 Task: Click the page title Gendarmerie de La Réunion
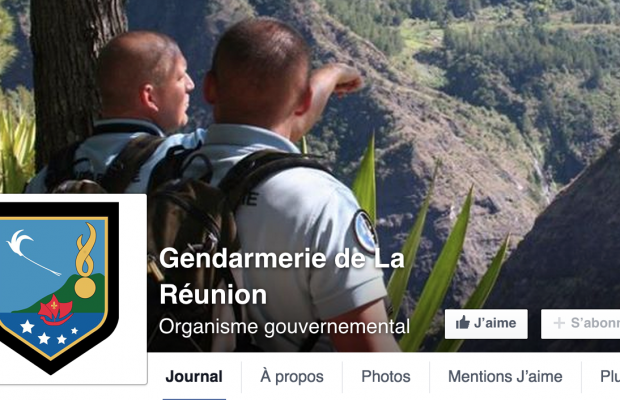click(x=282, y=277)
